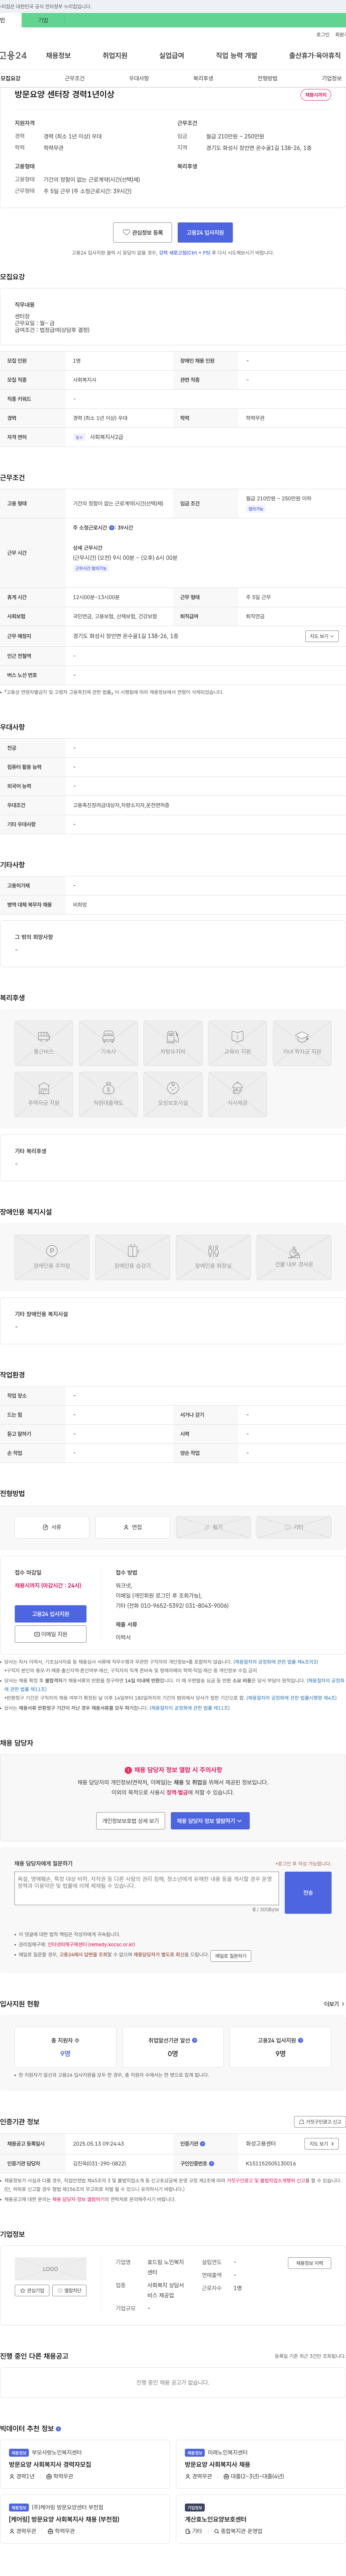This screenshot has width=346, height=2576.
Task: Click 전송 button to send question
Action: click(x=308, y=1893)
